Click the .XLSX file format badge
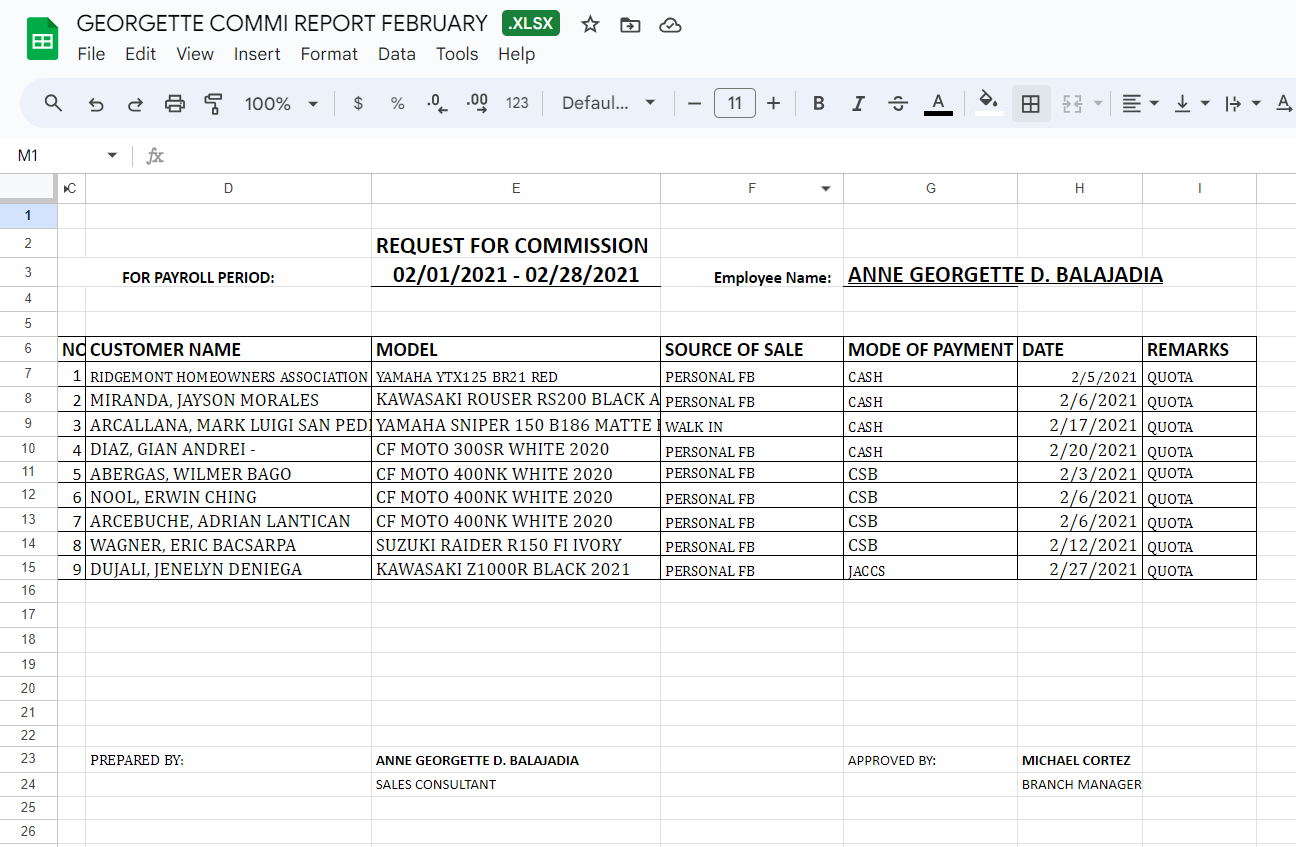The image size is (1296, 847). pyautogui.click(x=531, y=24)
